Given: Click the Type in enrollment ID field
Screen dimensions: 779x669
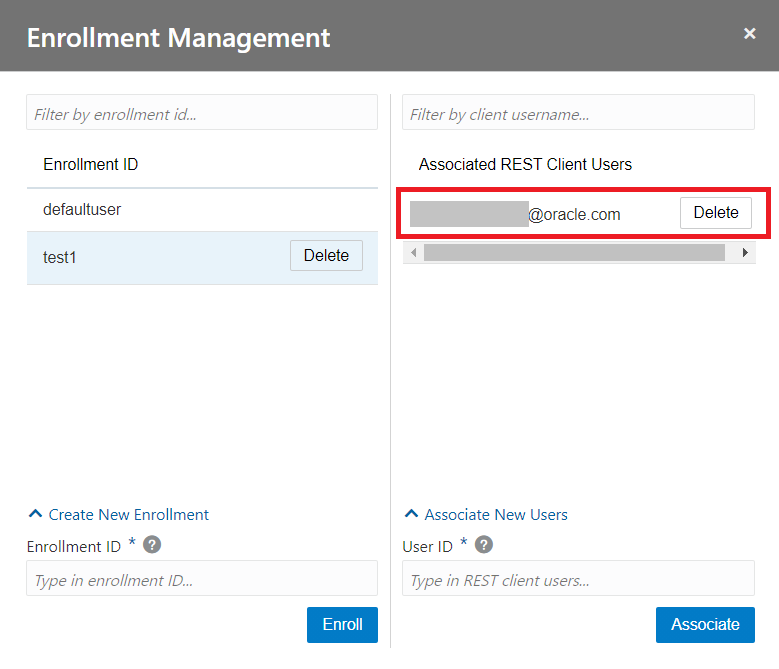Looking at the screenshot, I should 201,580.
